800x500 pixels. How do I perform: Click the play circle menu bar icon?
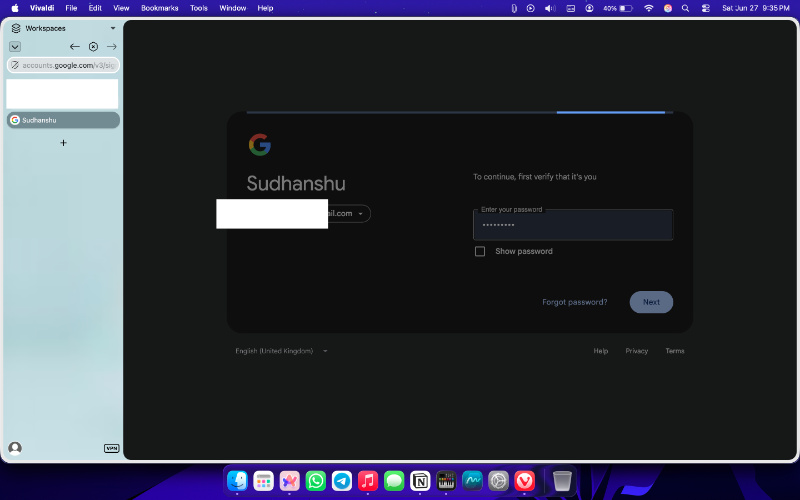click(x=531, y=8)
